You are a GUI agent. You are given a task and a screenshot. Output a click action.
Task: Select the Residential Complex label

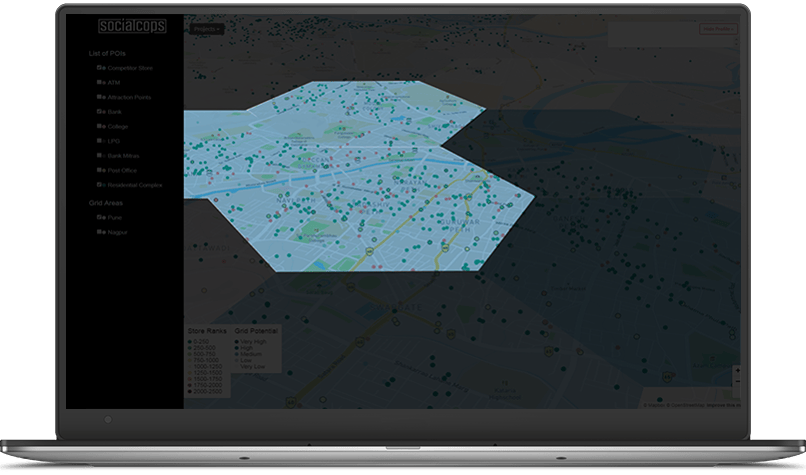(x=135, y=185)
